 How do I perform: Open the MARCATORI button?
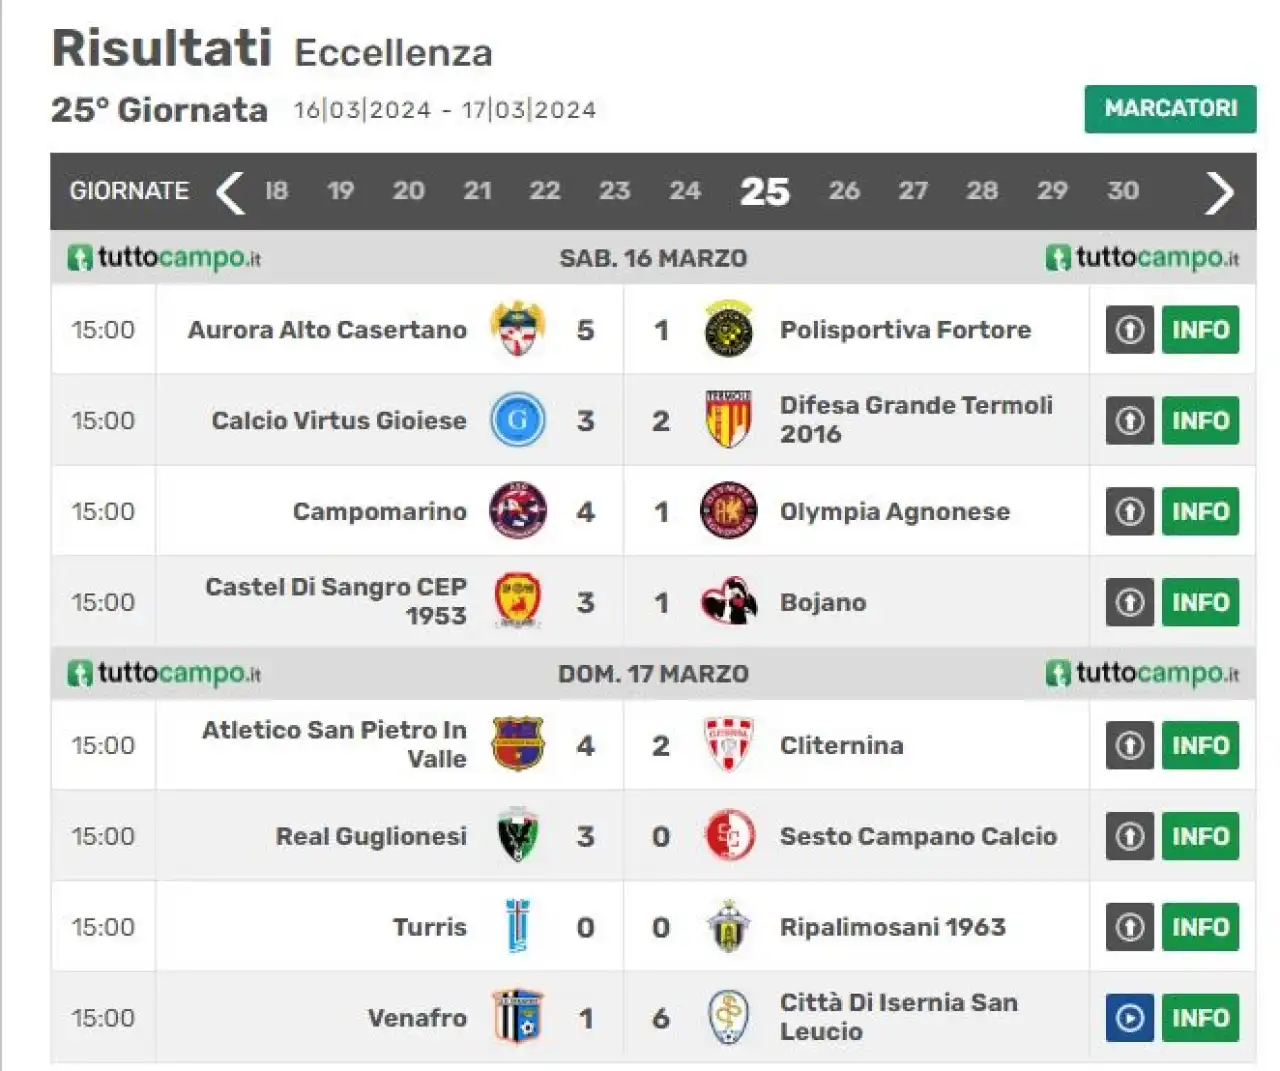pos(1170,108)
